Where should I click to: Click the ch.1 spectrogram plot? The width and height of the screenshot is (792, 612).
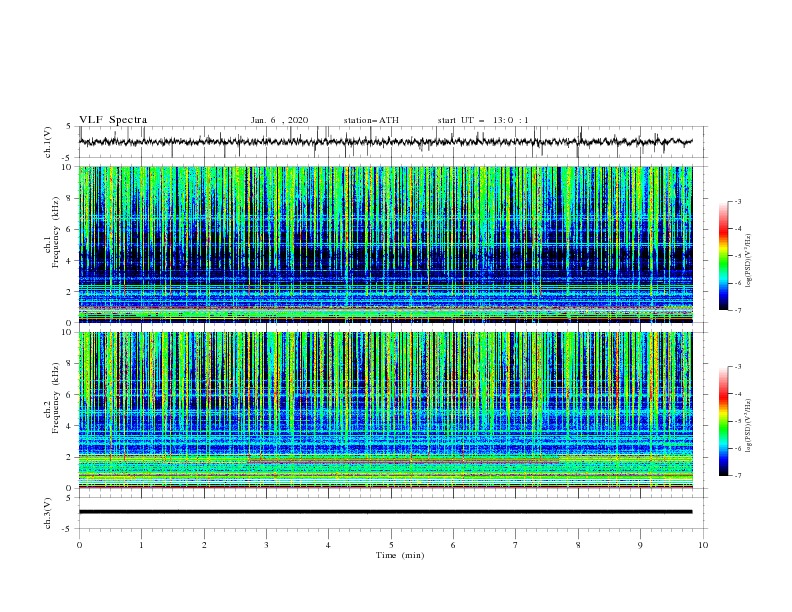386,244
